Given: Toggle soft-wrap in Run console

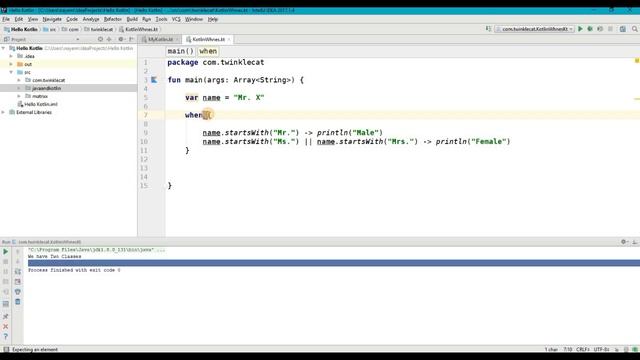Looking at the screenshot, I should tap(18, 271).
